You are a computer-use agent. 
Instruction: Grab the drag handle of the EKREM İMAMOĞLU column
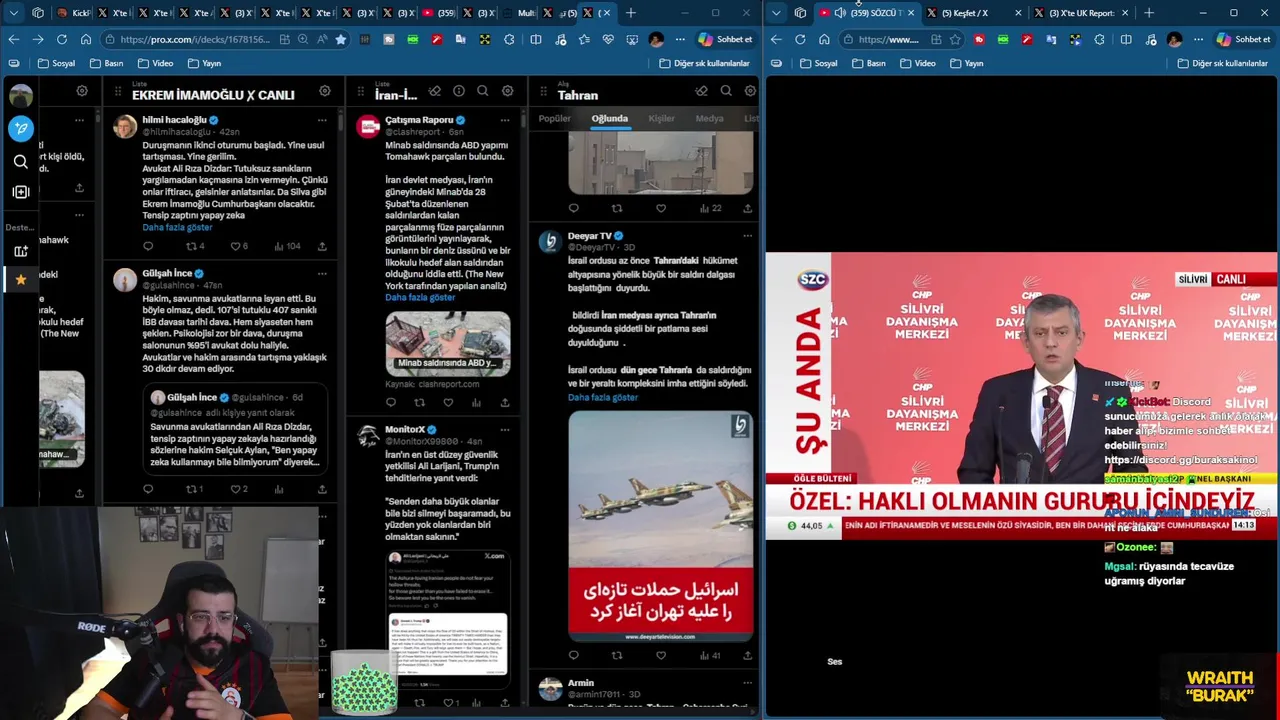(118, 93)
